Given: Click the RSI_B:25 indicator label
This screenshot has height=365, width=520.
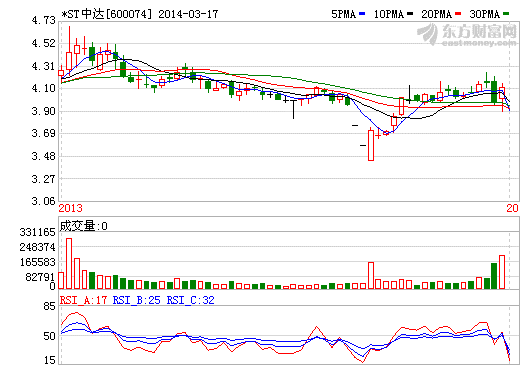Looking at the screenshot, I should click(136, 300).
